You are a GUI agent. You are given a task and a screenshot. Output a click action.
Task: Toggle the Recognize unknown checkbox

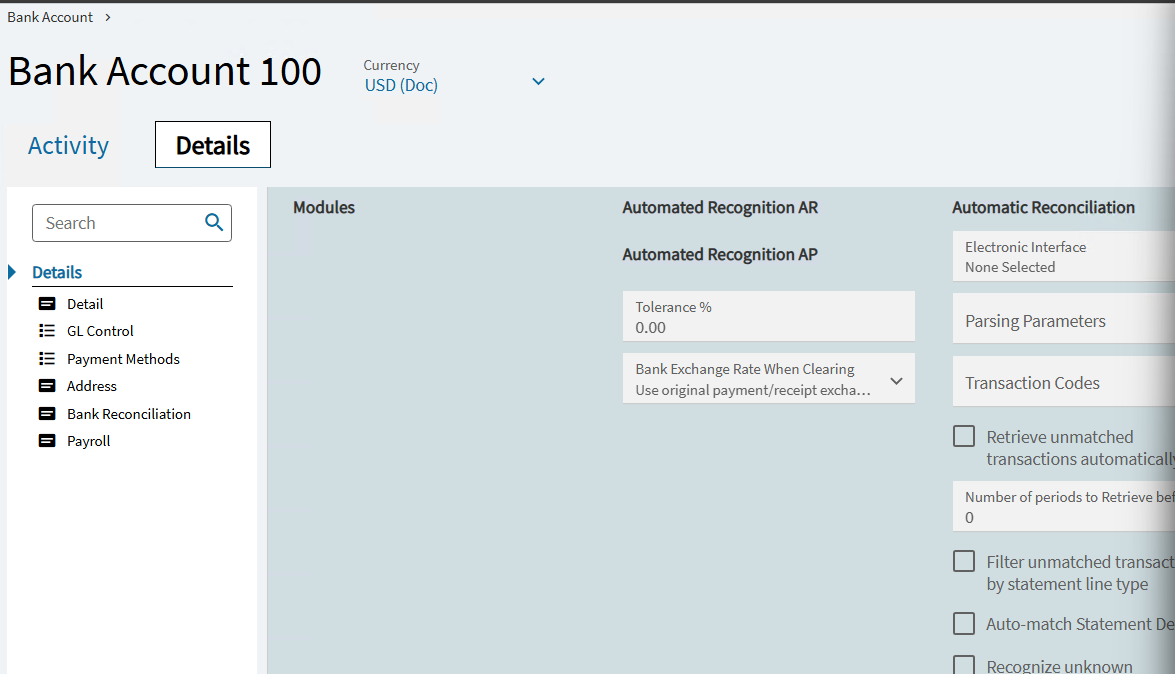(964, 665)
